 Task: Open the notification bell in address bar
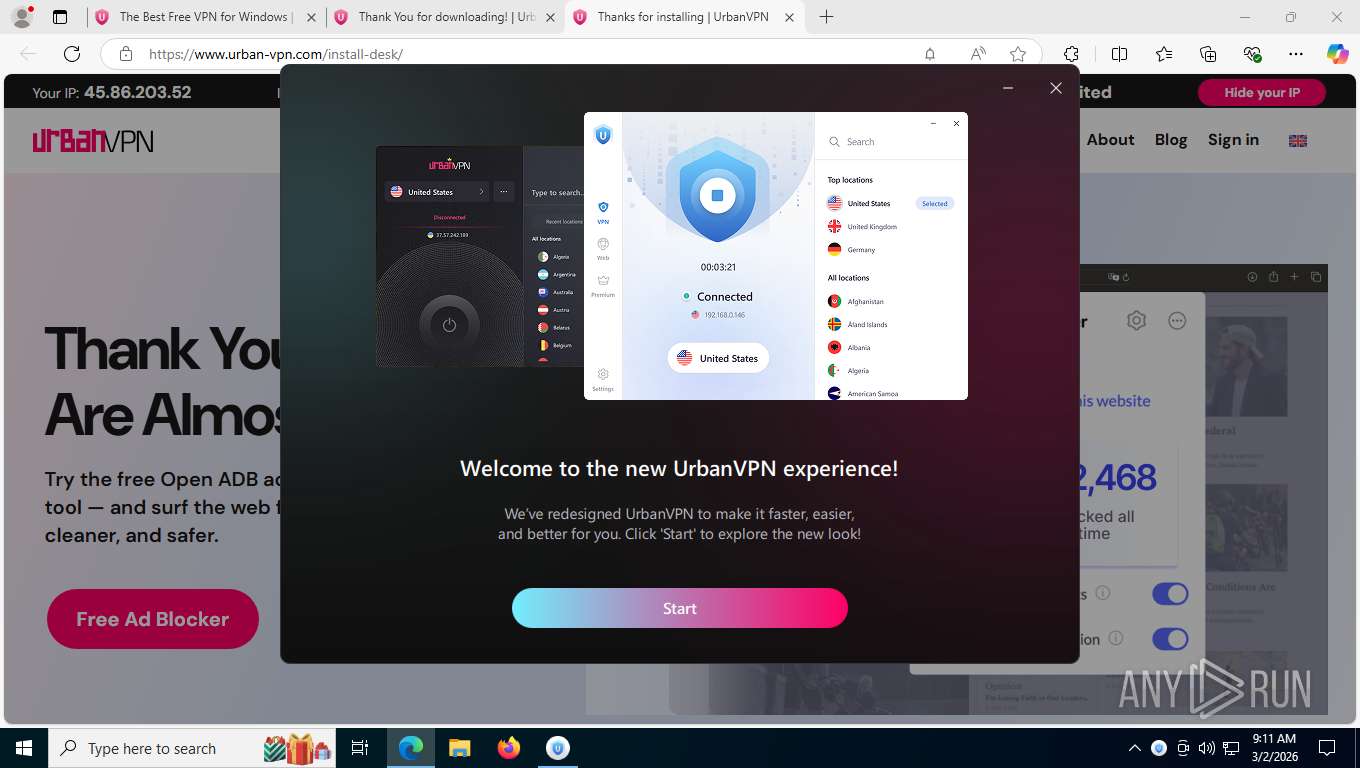(x=930, y=54)
